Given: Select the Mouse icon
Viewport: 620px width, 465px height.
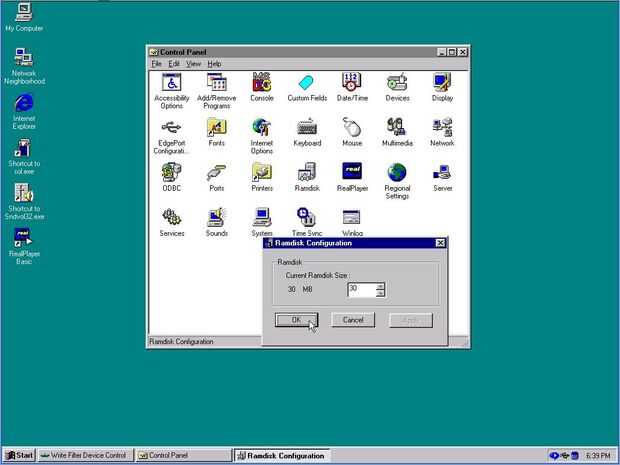Looking at the screenshot, I should [352, 132].
